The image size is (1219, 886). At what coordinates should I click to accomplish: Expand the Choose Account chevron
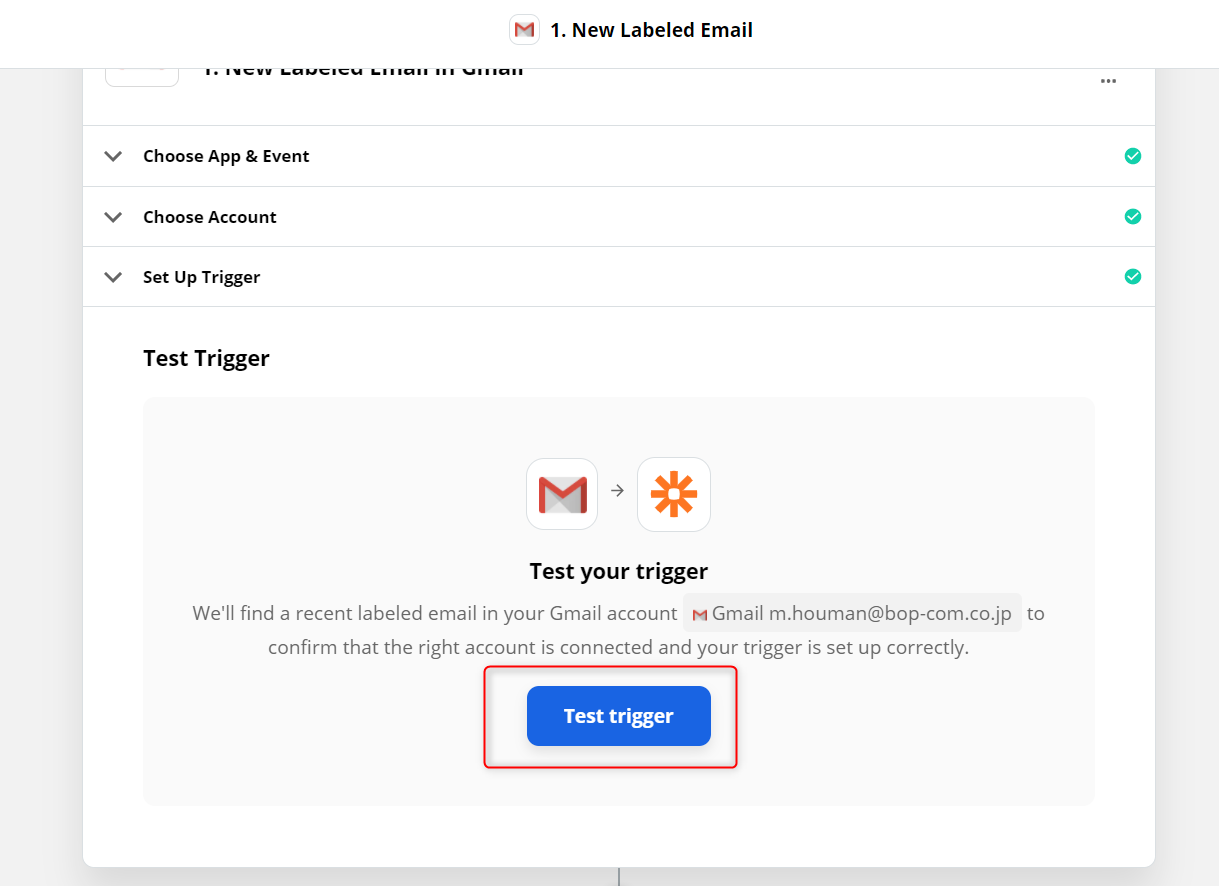[113, 217]
